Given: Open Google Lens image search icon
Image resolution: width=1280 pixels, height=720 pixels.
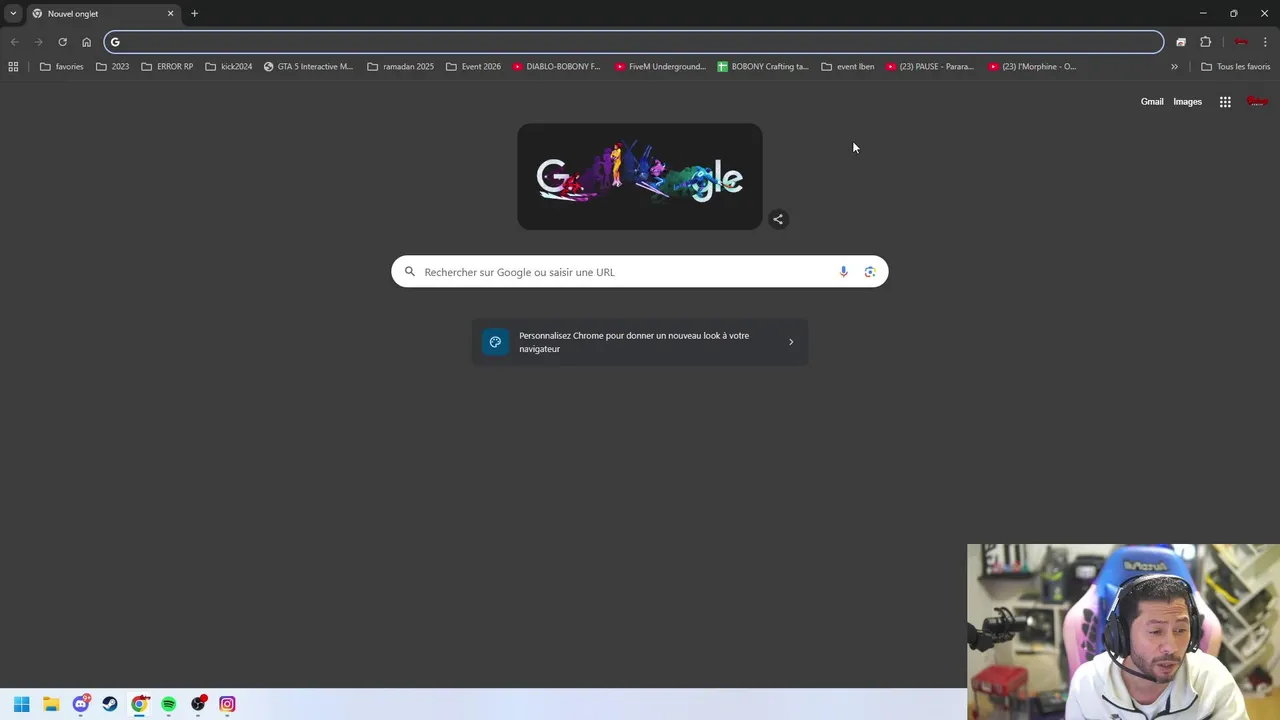Looking at the screenshot, I should click(870, 272).
